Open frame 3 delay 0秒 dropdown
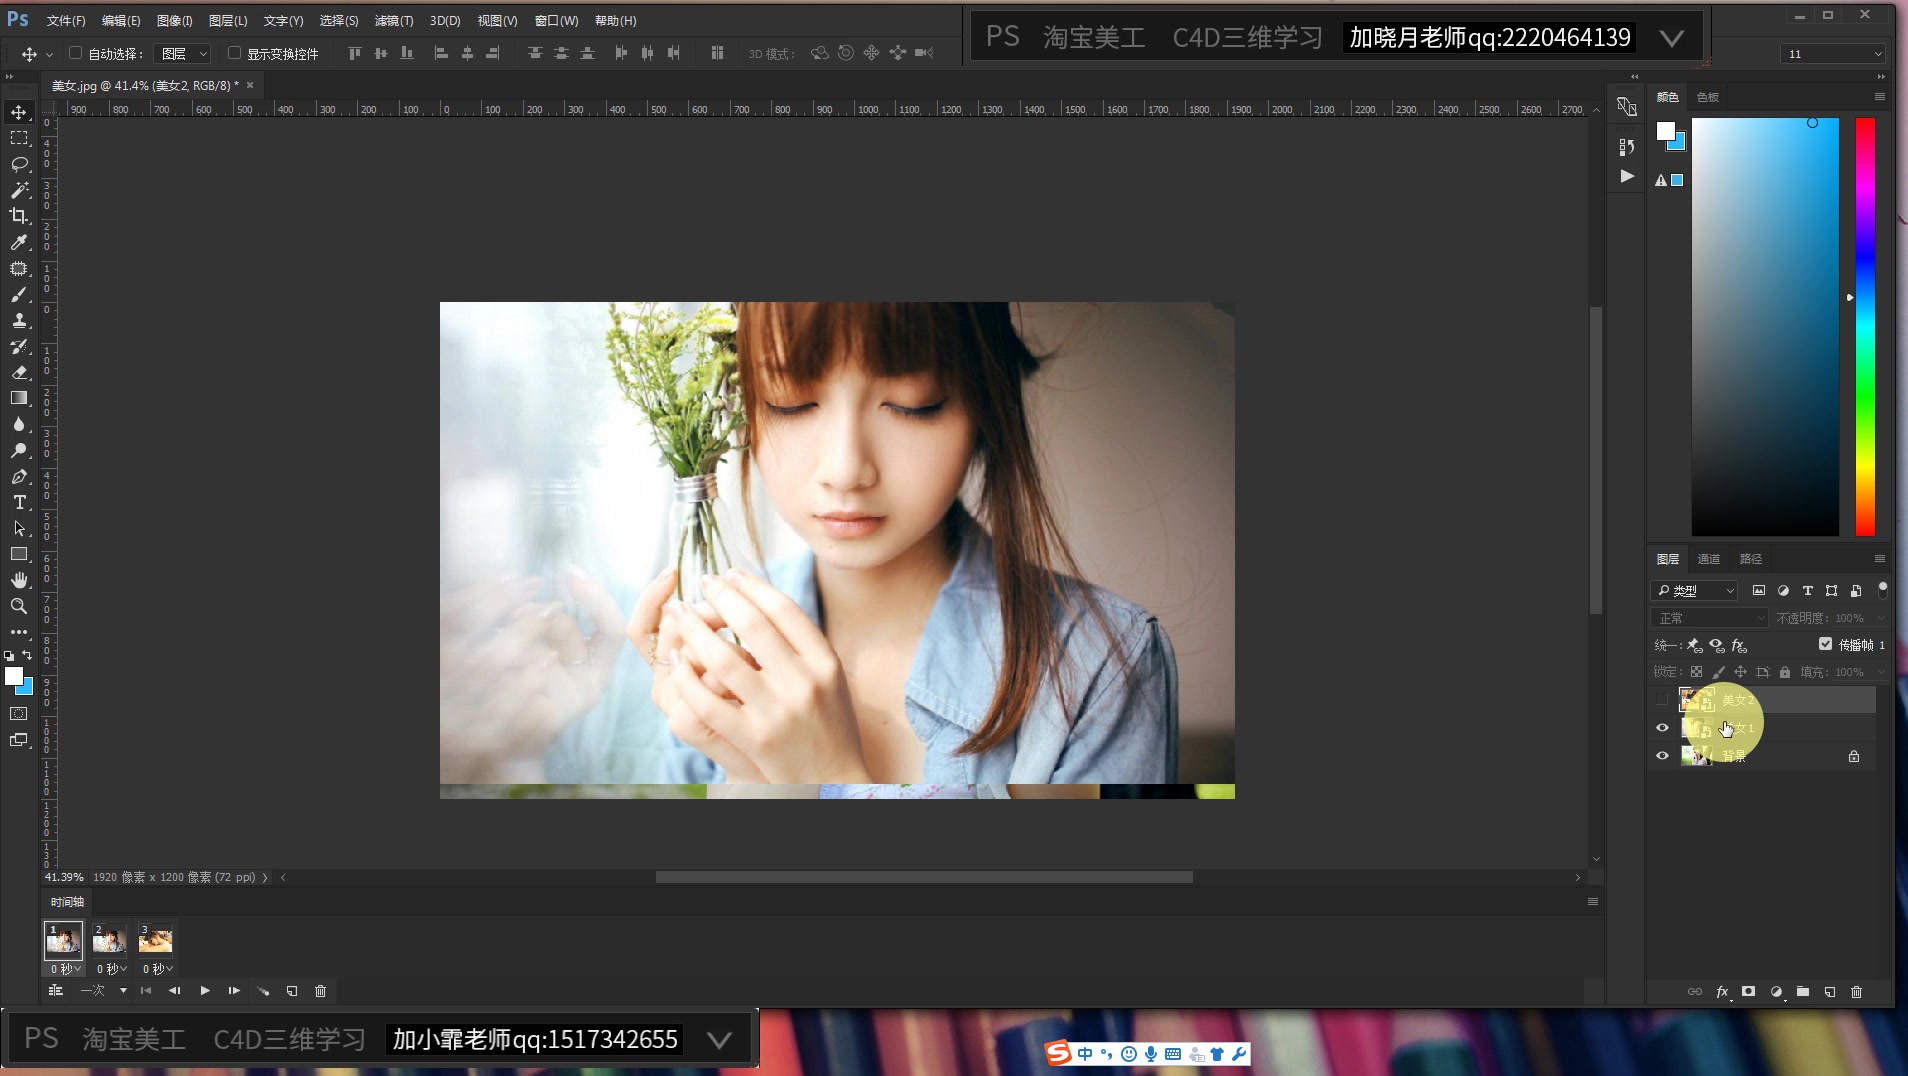 [x=158, y=969]
